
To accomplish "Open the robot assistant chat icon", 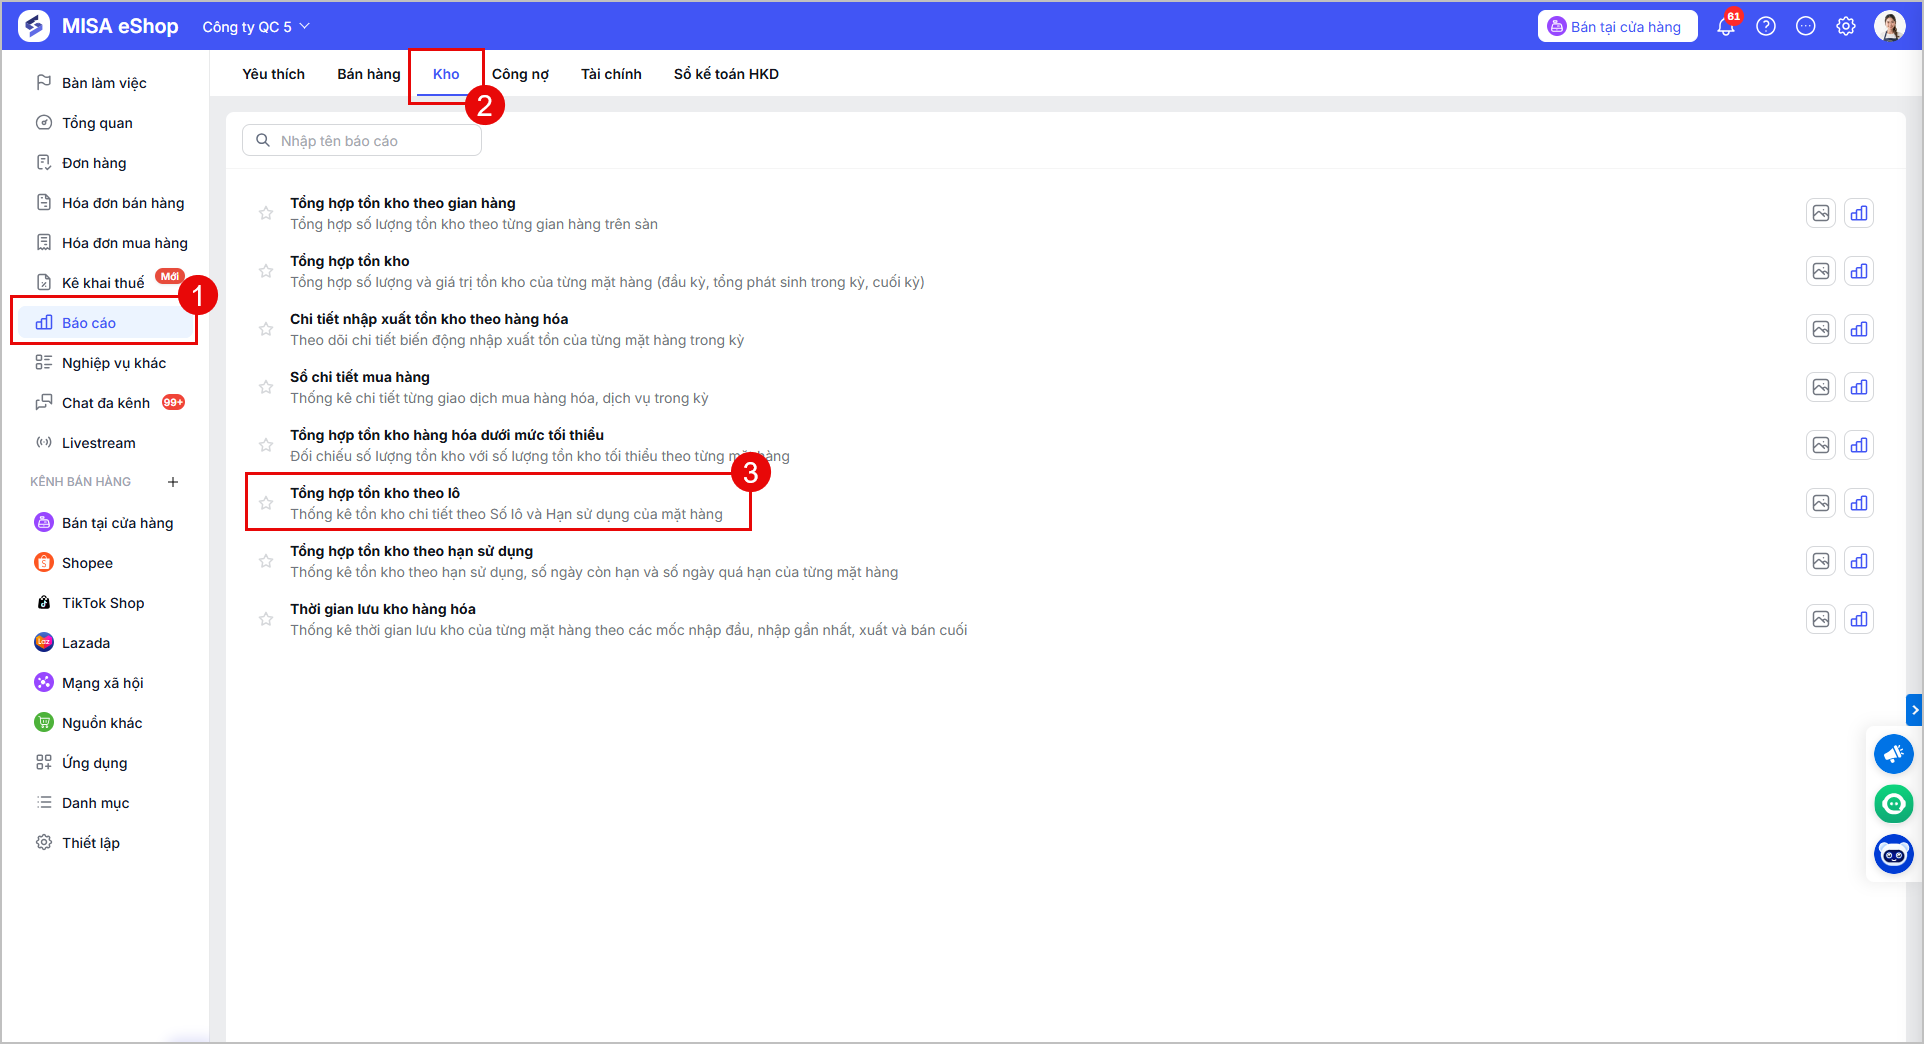I will tap(1894, 854).
